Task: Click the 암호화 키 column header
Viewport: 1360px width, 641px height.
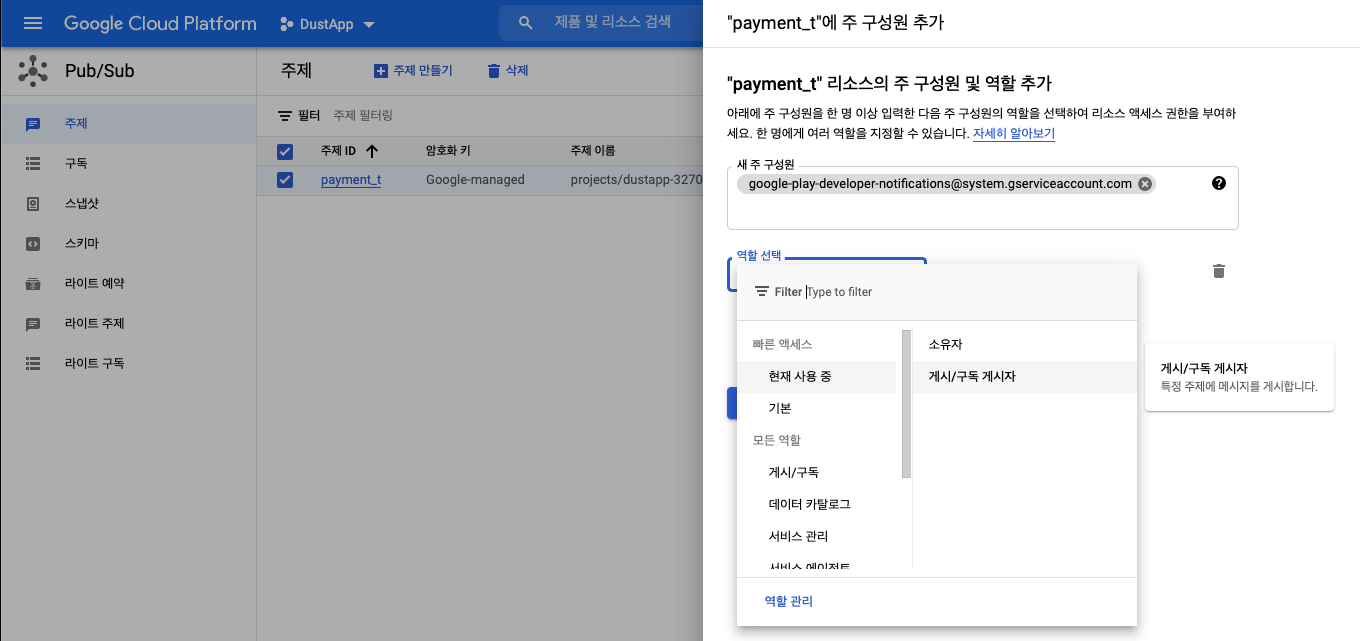Action: [448, 151]
